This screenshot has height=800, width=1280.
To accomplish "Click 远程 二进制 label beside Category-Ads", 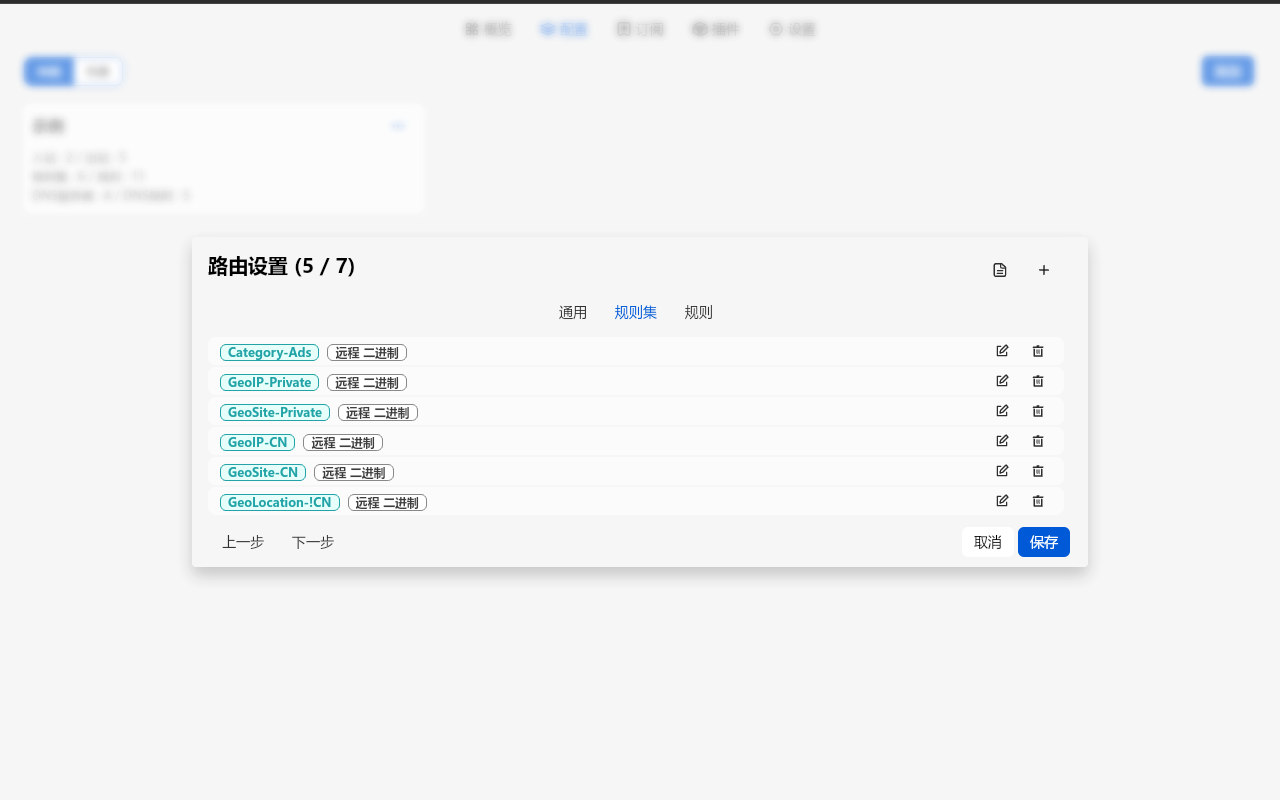I will coord(367,353).
